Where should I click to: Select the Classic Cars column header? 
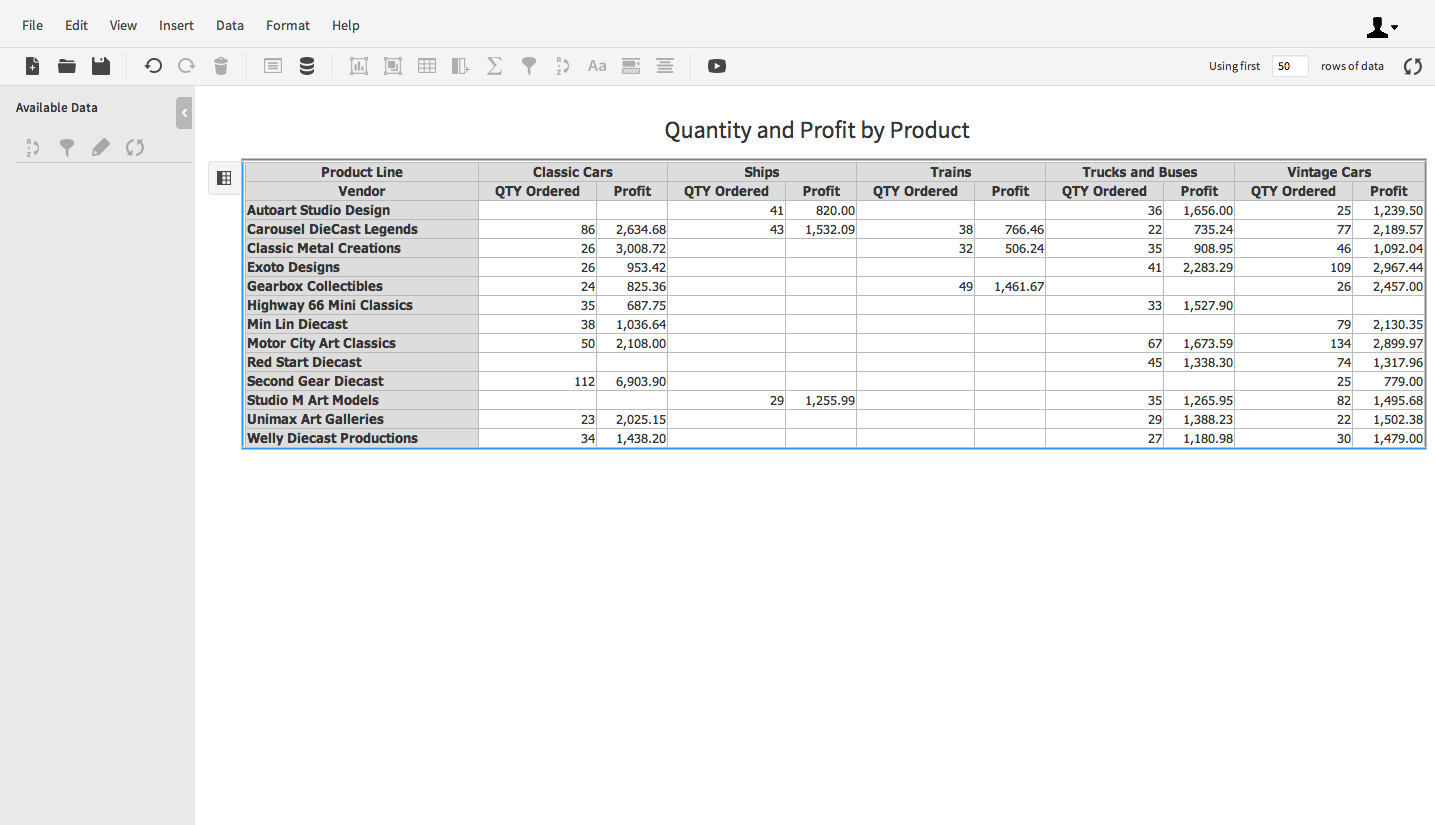[x=573, y=172]
